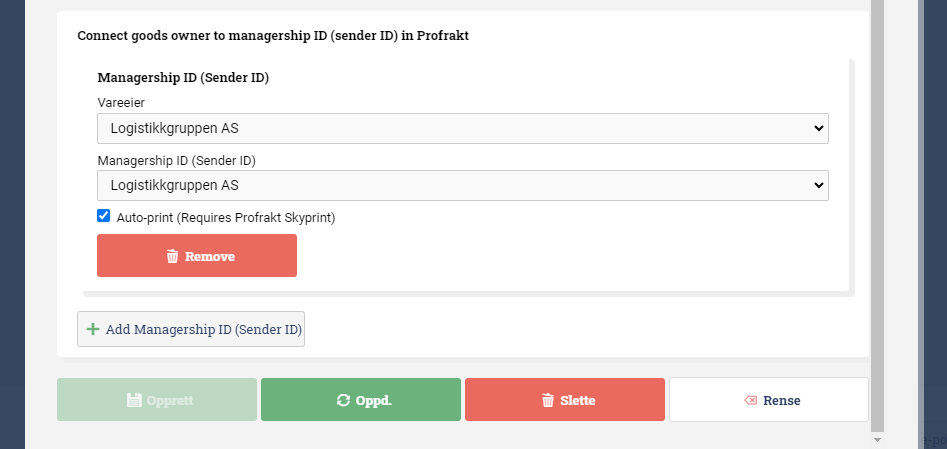Toggle the Auto-print checkbox
This screenshot has width=947, height=449.
pos(103,216)
